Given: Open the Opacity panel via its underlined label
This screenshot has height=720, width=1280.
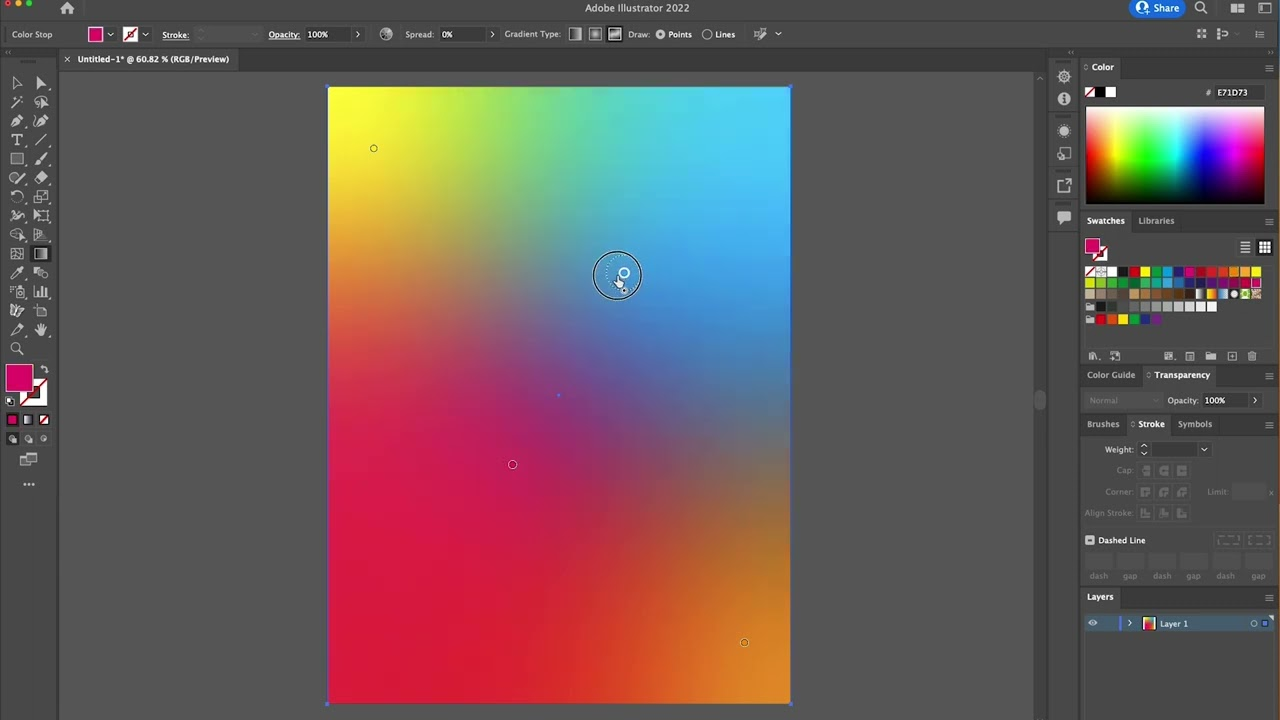Looking at the screenshot, I should pos(284,34).
